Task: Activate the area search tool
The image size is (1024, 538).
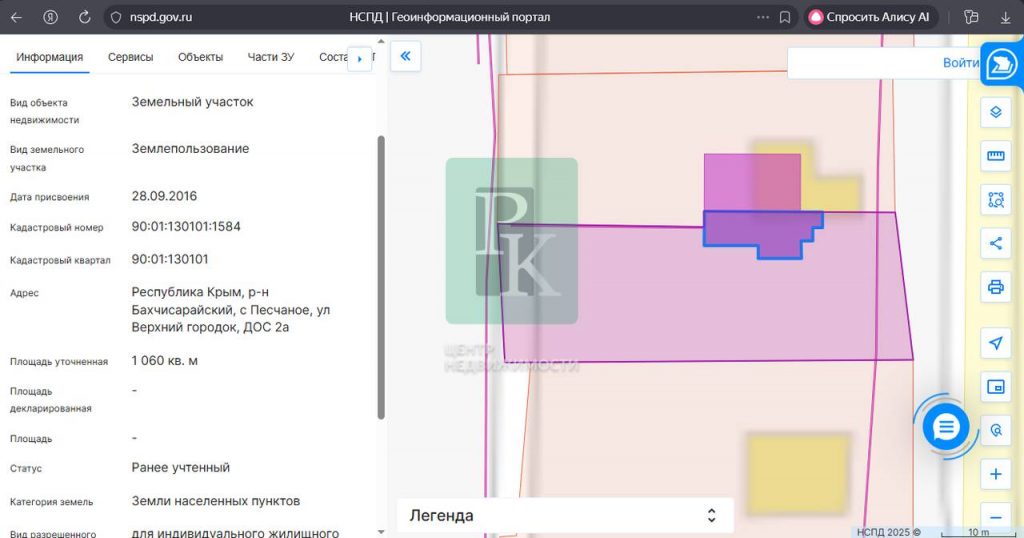Action: 995,200
